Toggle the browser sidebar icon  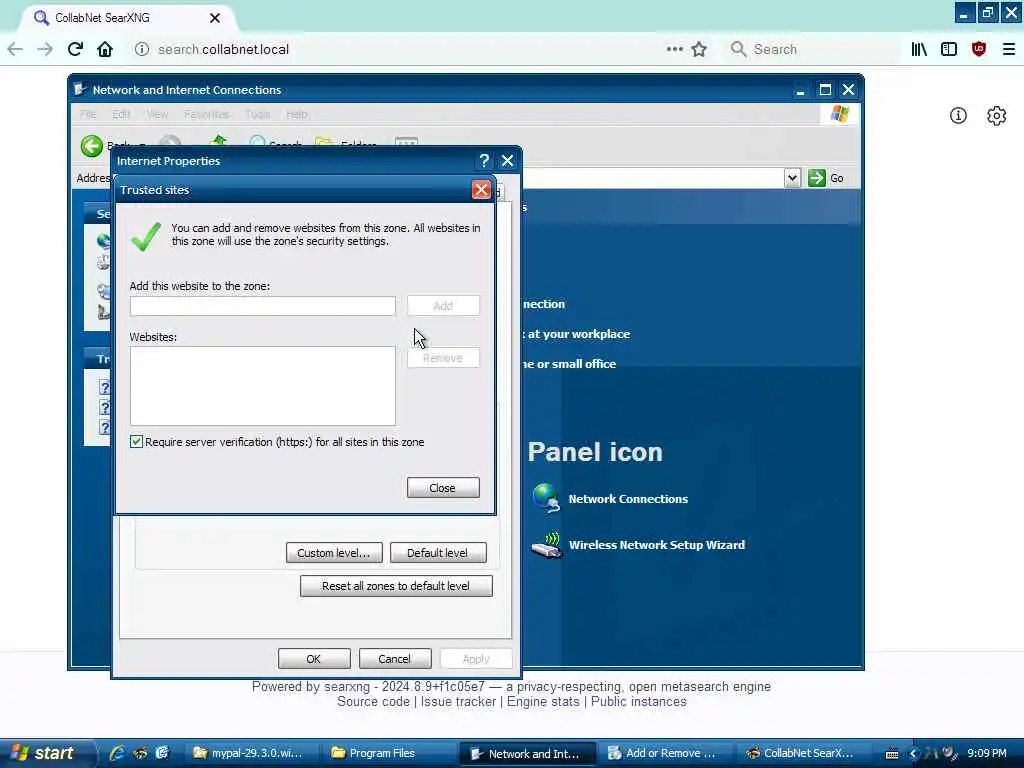tap(949, 49)
